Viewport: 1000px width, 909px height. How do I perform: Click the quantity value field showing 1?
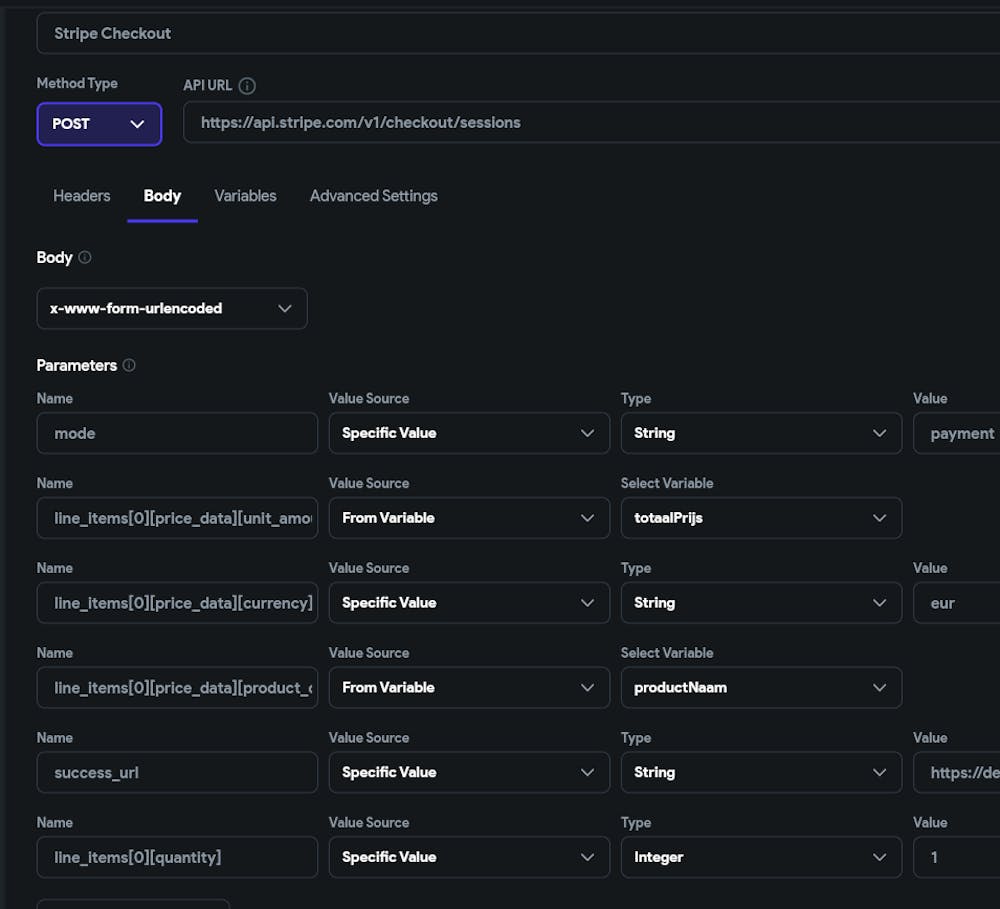957,857
